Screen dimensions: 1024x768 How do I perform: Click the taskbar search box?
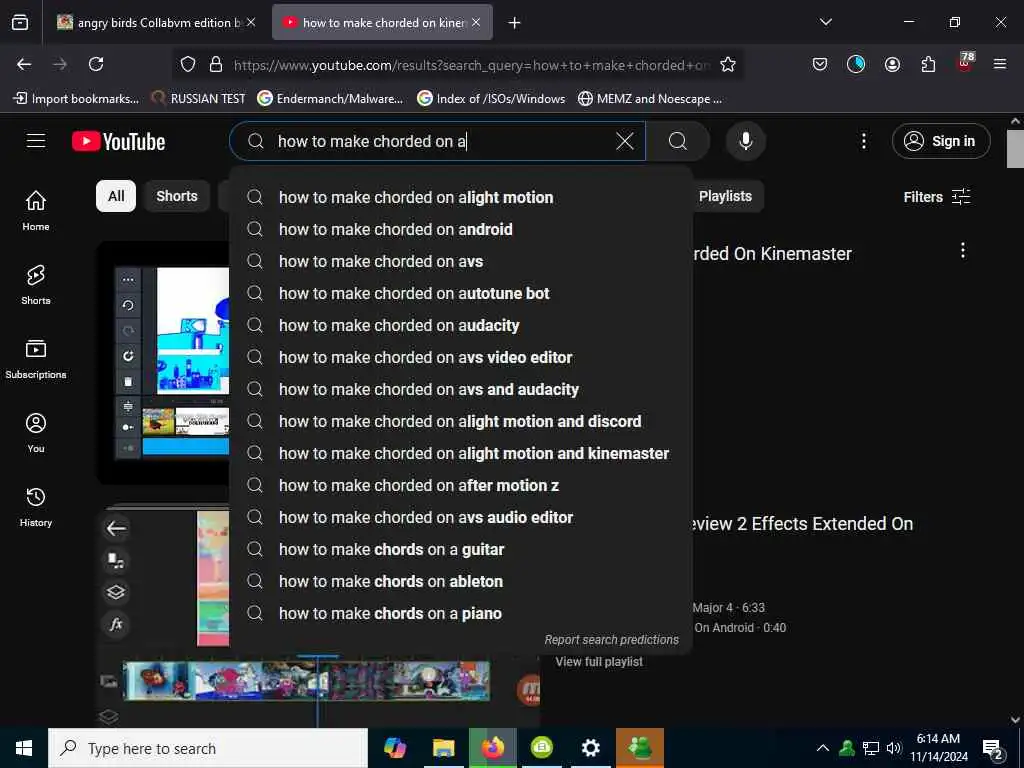tap(208, 748)
